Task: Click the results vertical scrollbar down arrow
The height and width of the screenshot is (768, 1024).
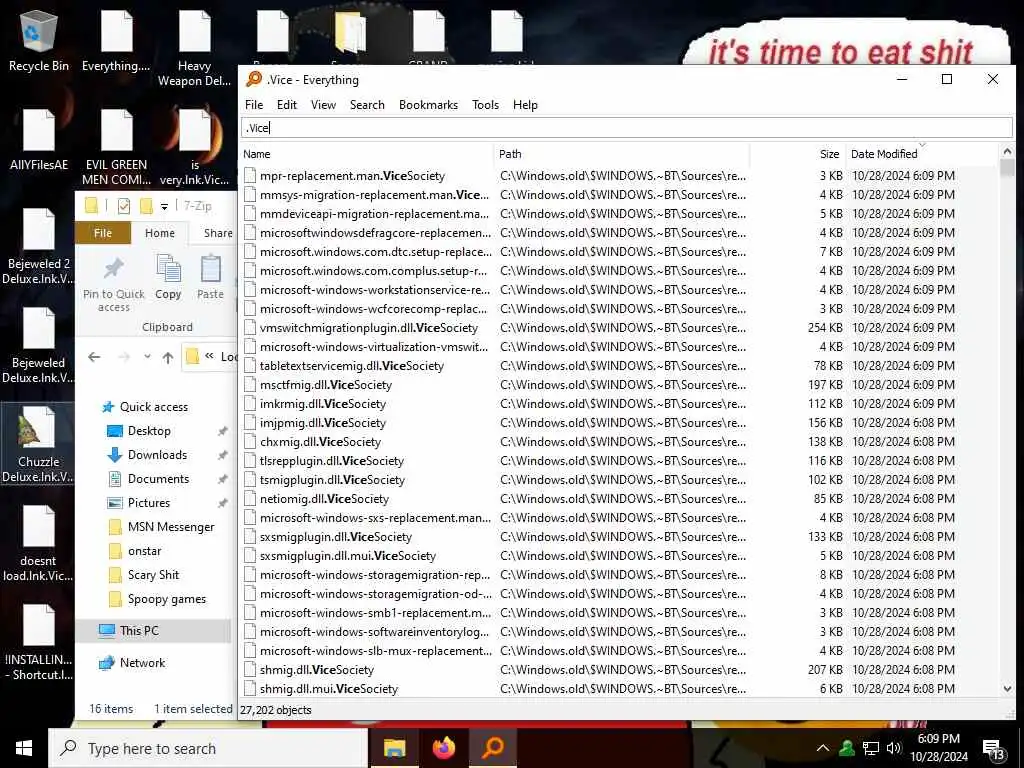Action: [x=1007, y=688]
